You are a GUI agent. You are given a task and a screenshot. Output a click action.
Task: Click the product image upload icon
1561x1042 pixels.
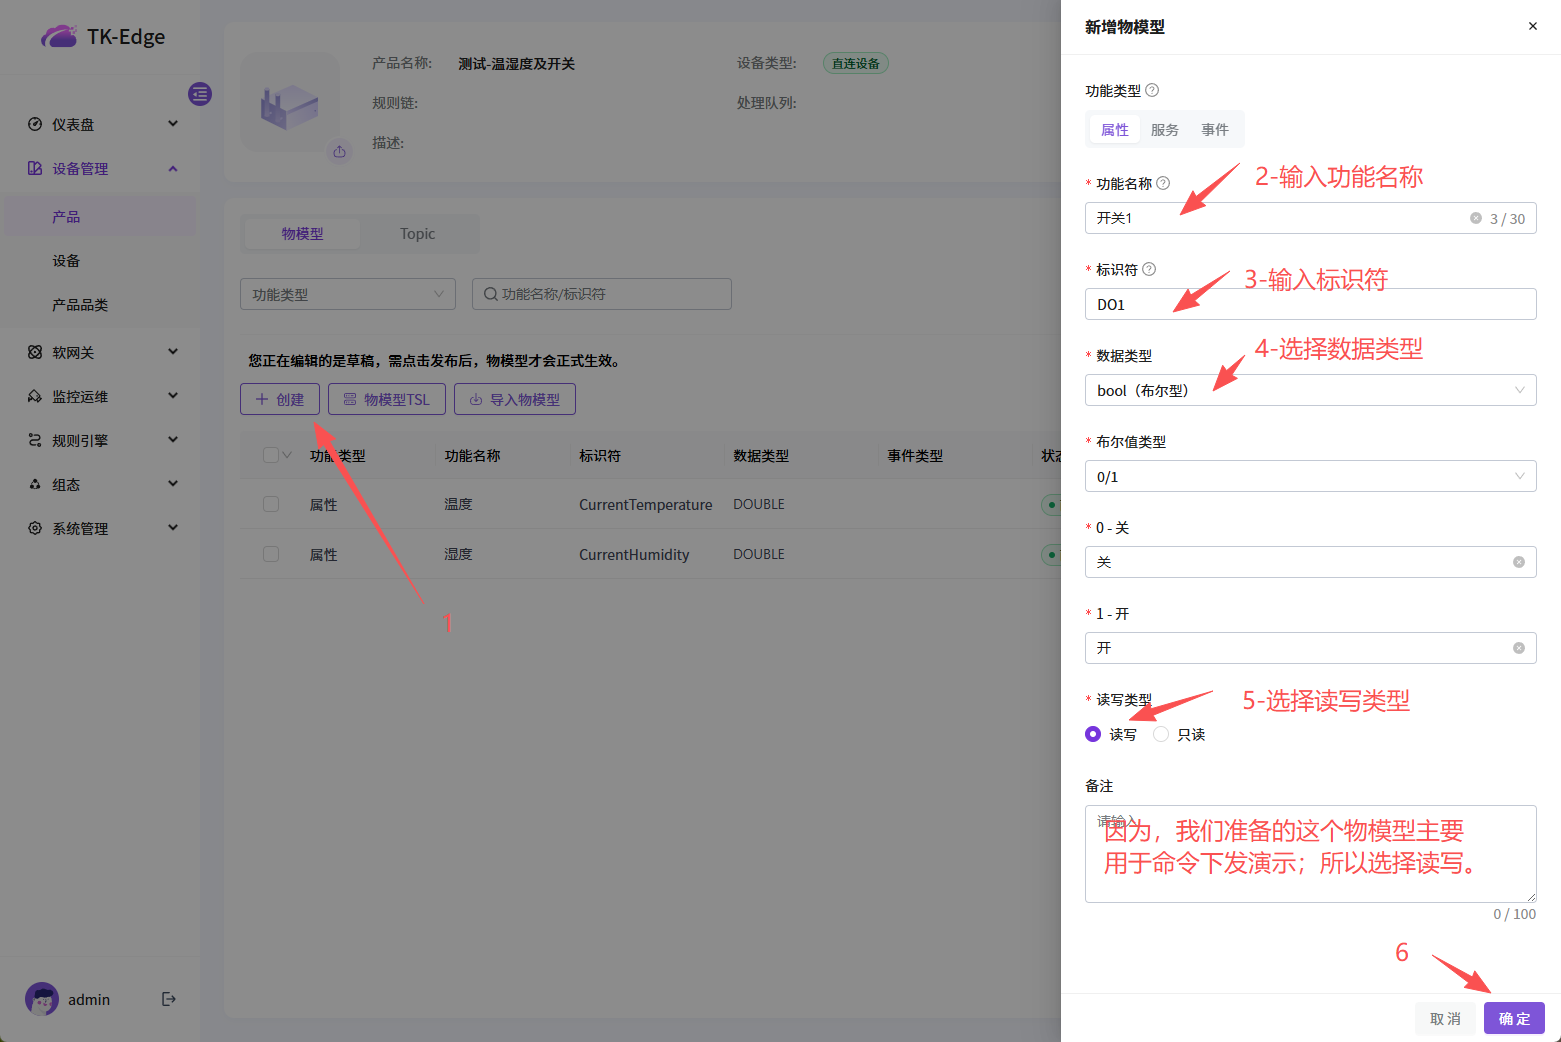pyautogui.click(x=340, y=152)
